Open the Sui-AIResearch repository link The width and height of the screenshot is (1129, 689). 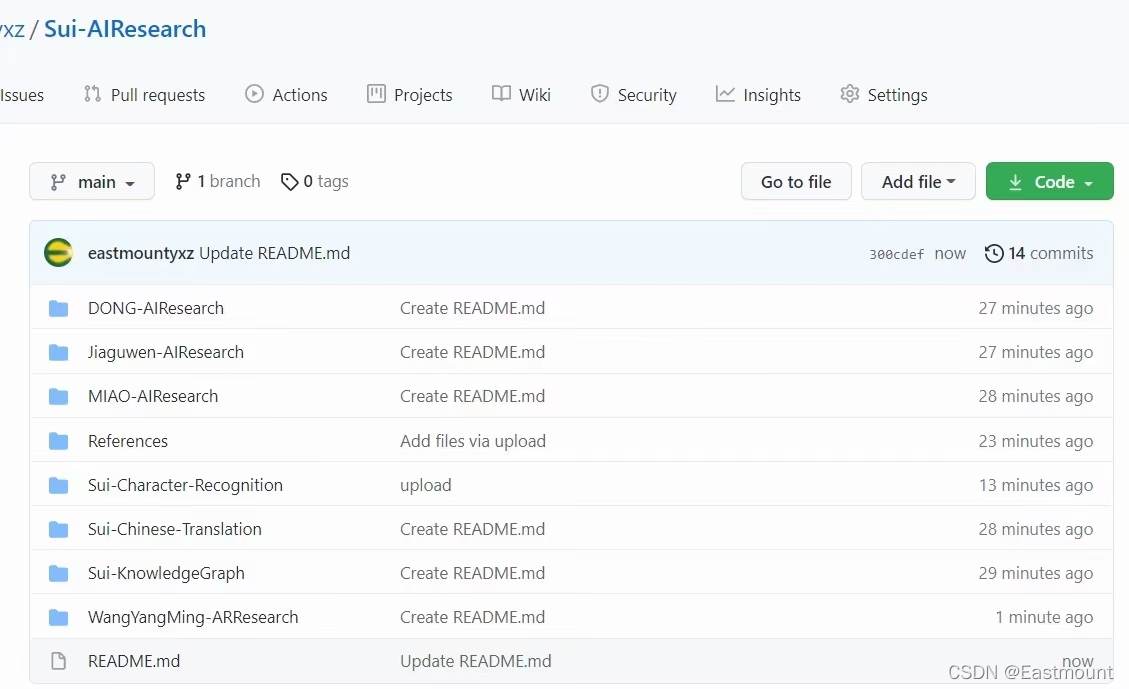[125, 29]
